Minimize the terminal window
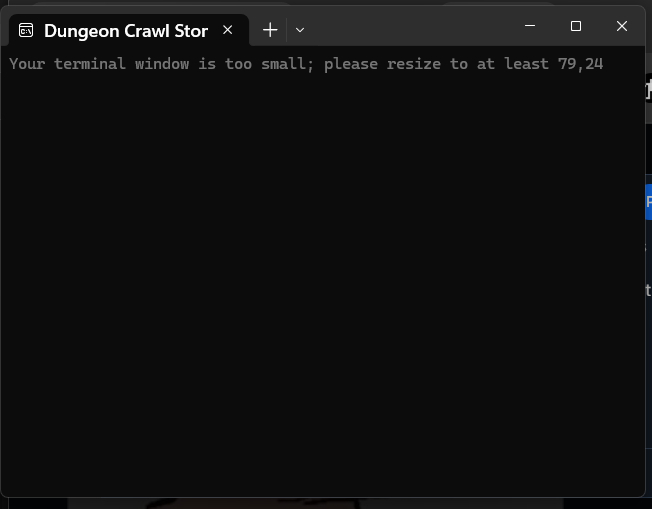Image resolution: width=652 pixels, height=509 pixels. [x=530, y=26]
